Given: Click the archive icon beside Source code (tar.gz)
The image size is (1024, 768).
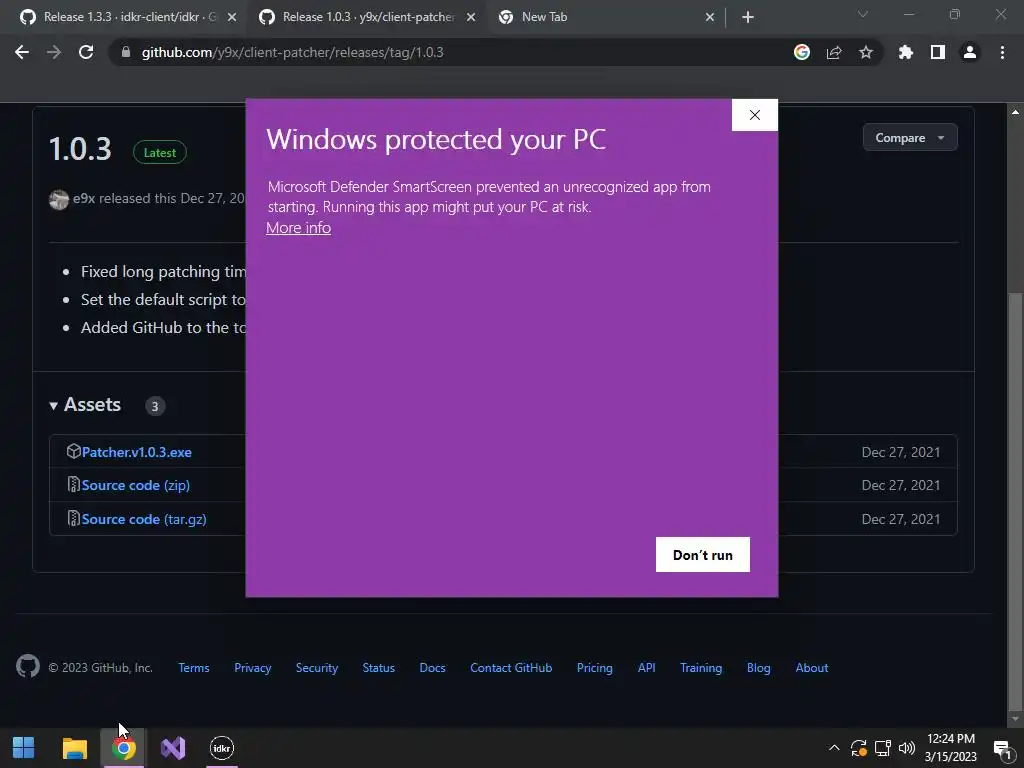Looking at the screenshot, I should (x=73, y=519).
